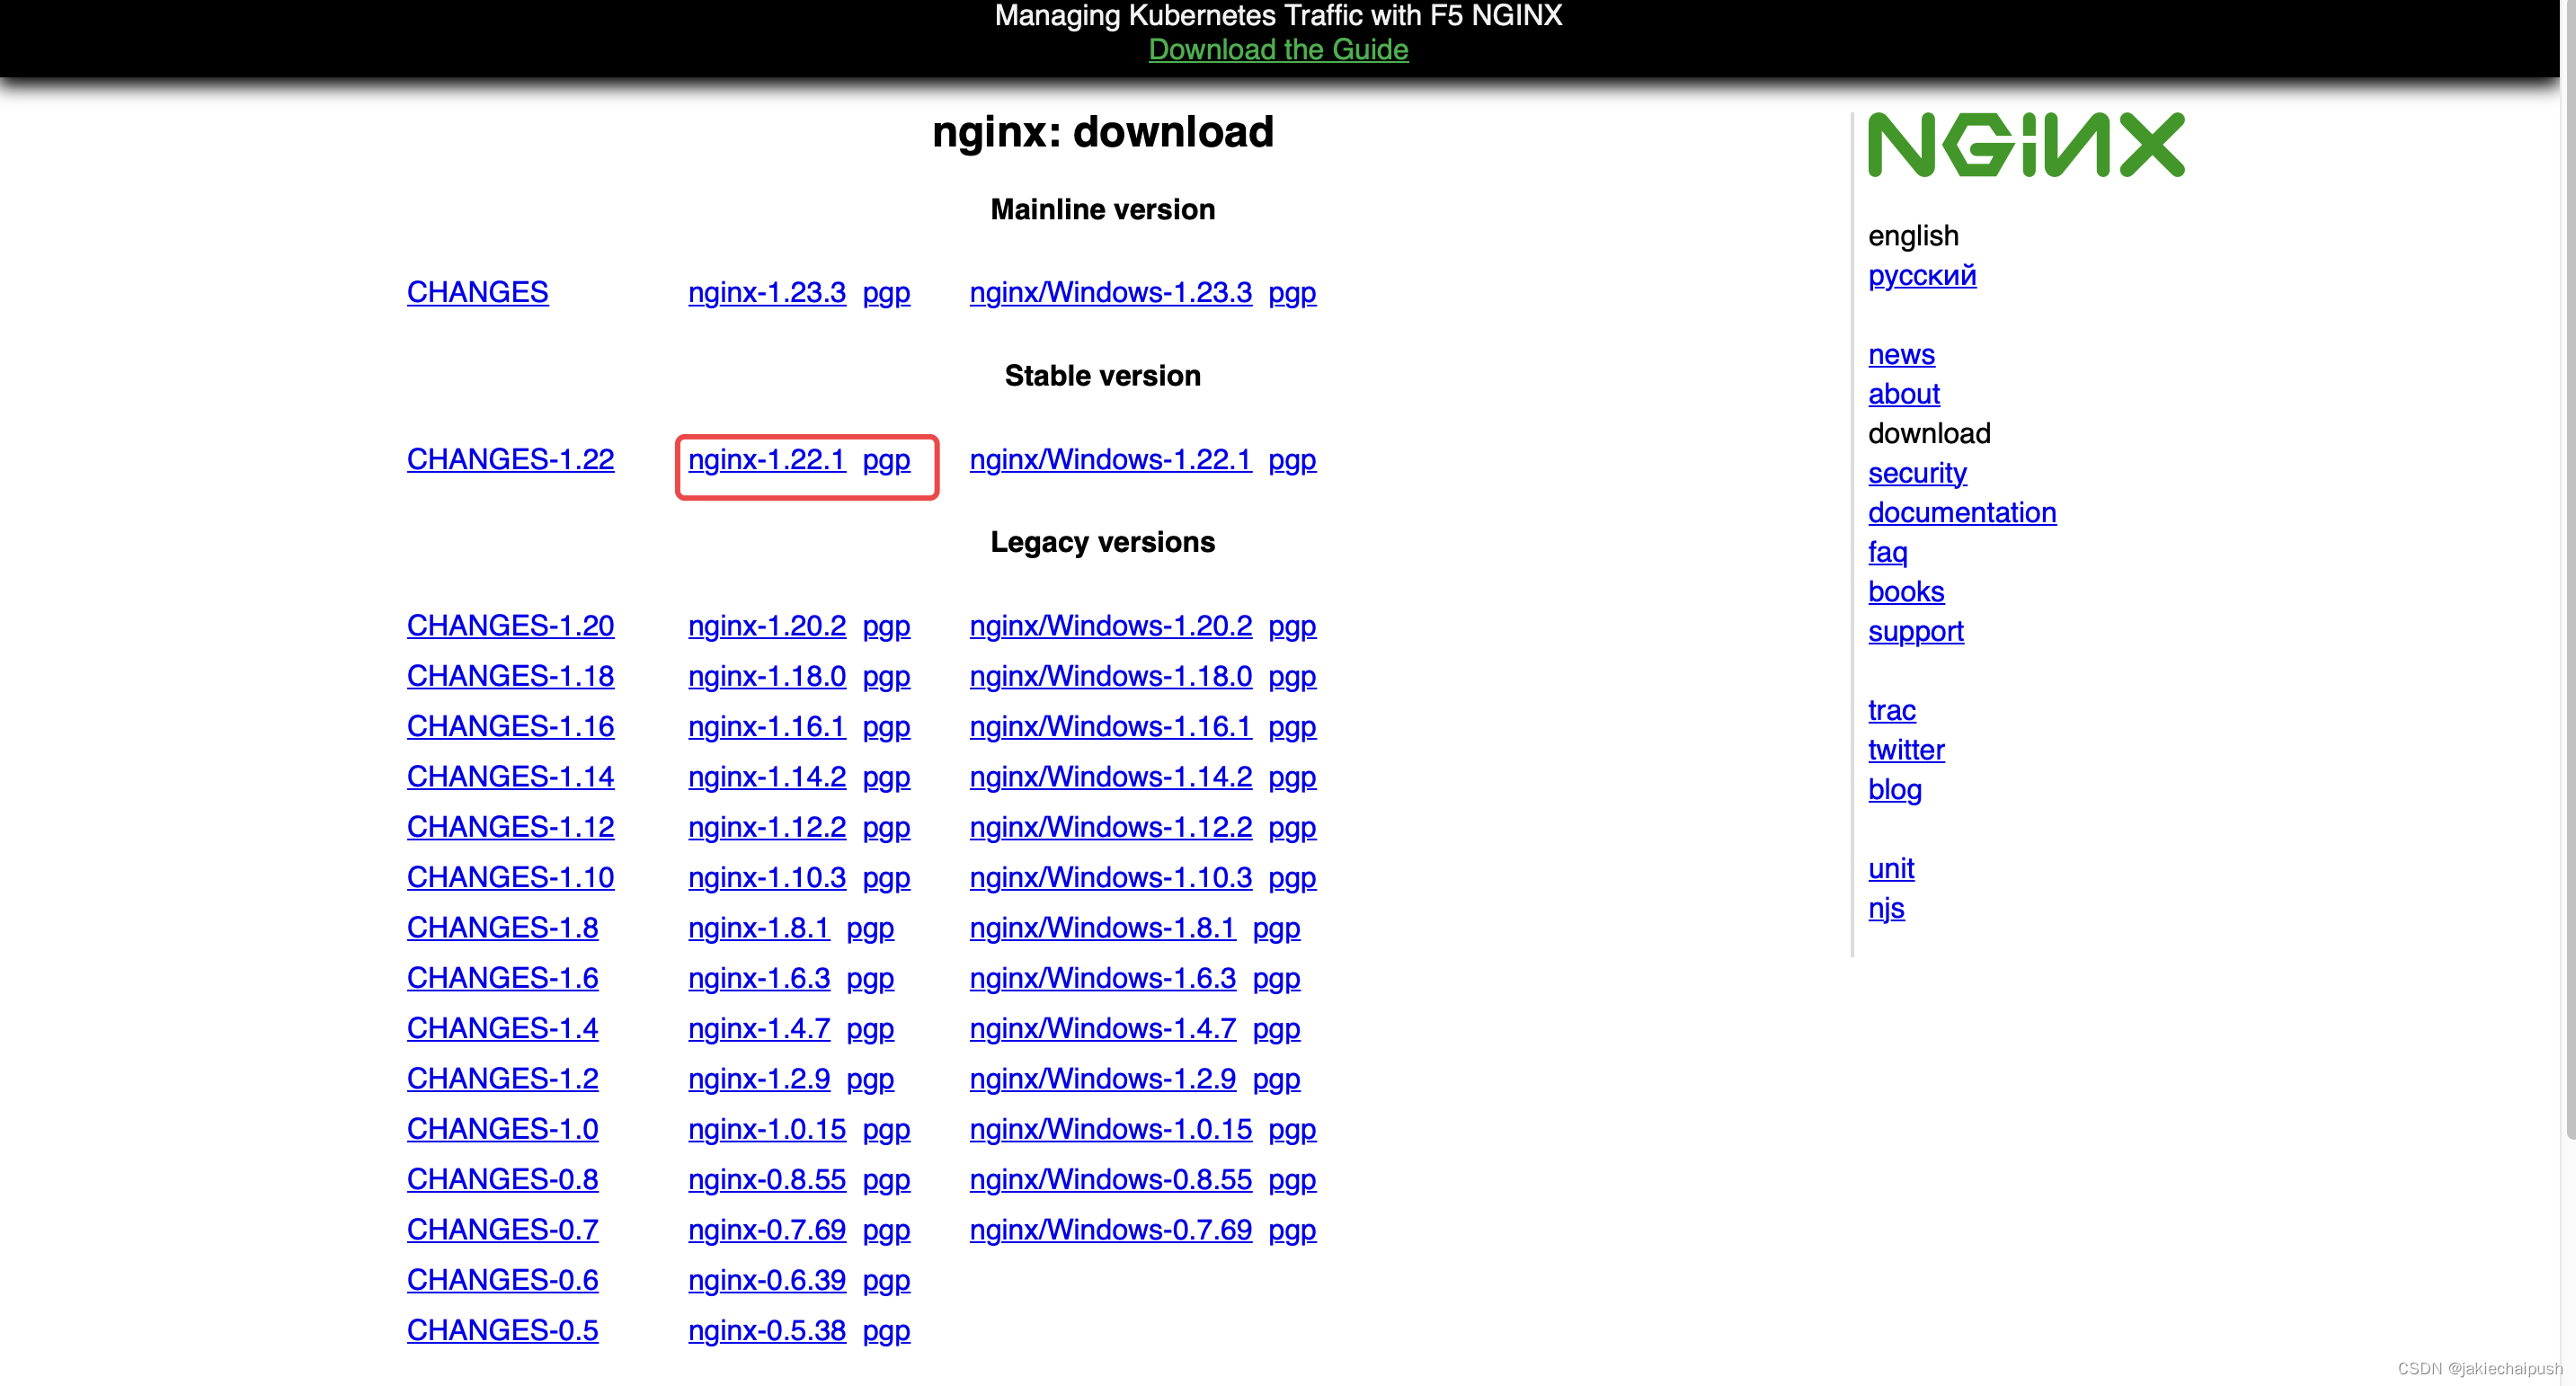
Task: Open pgp signature for nginx-1.23.3
Action: point(886,292)
